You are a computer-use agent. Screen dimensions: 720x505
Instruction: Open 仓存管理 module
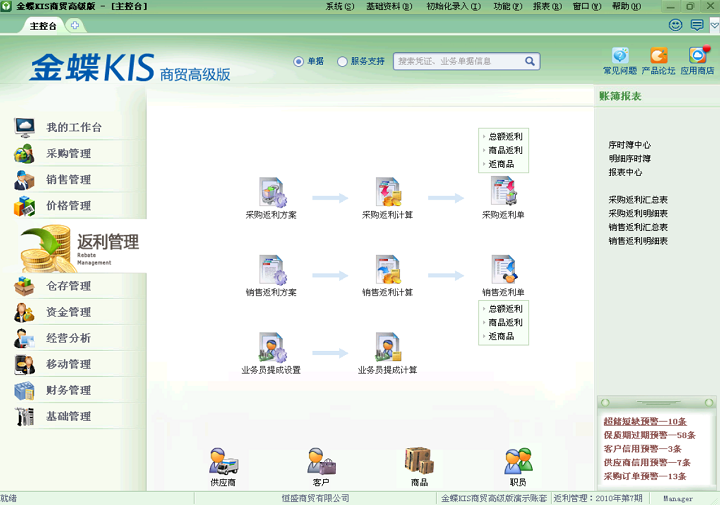coord(69,286)
